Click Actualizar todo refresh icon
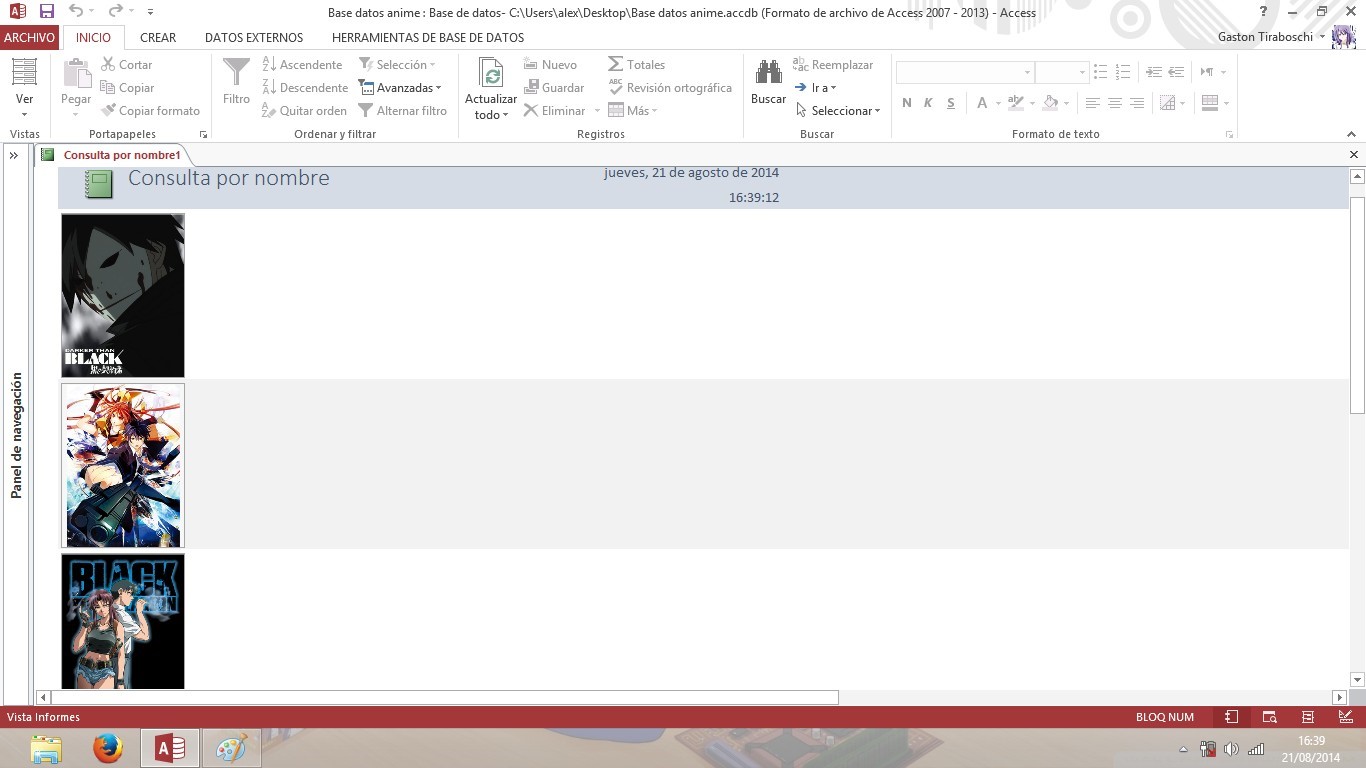Viewport: 1366px width, 768px height. [x=491, y=73]
